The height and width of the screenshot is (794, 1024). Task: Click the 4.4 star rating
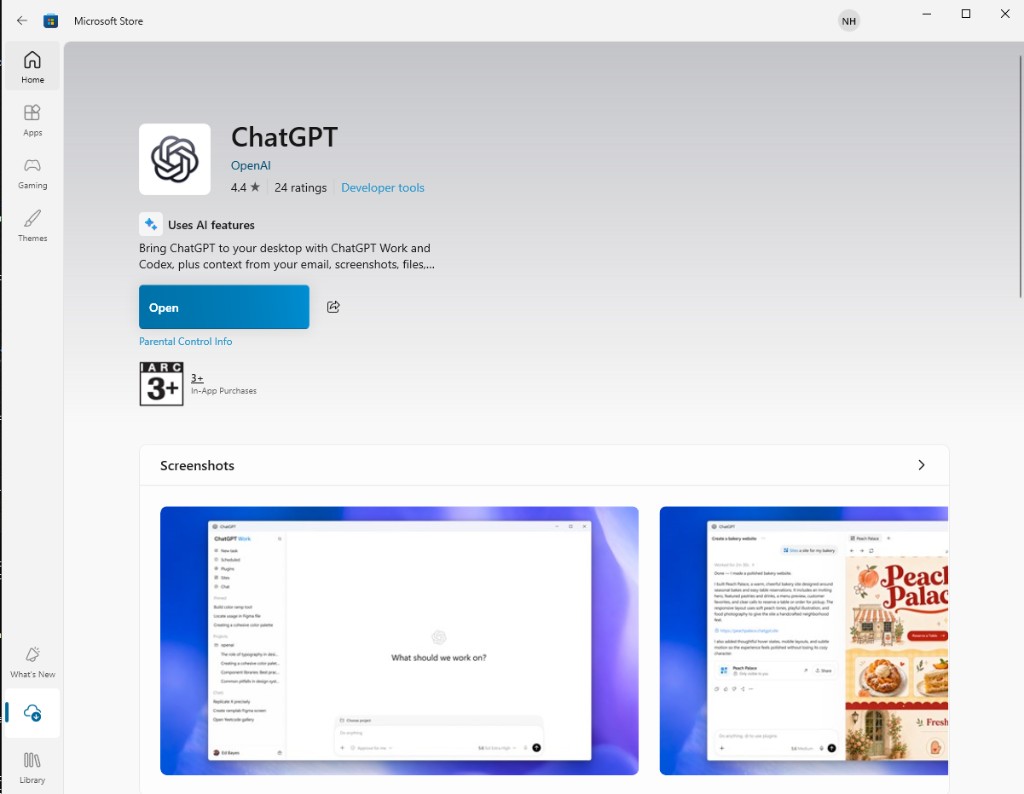tap(245, 188)
